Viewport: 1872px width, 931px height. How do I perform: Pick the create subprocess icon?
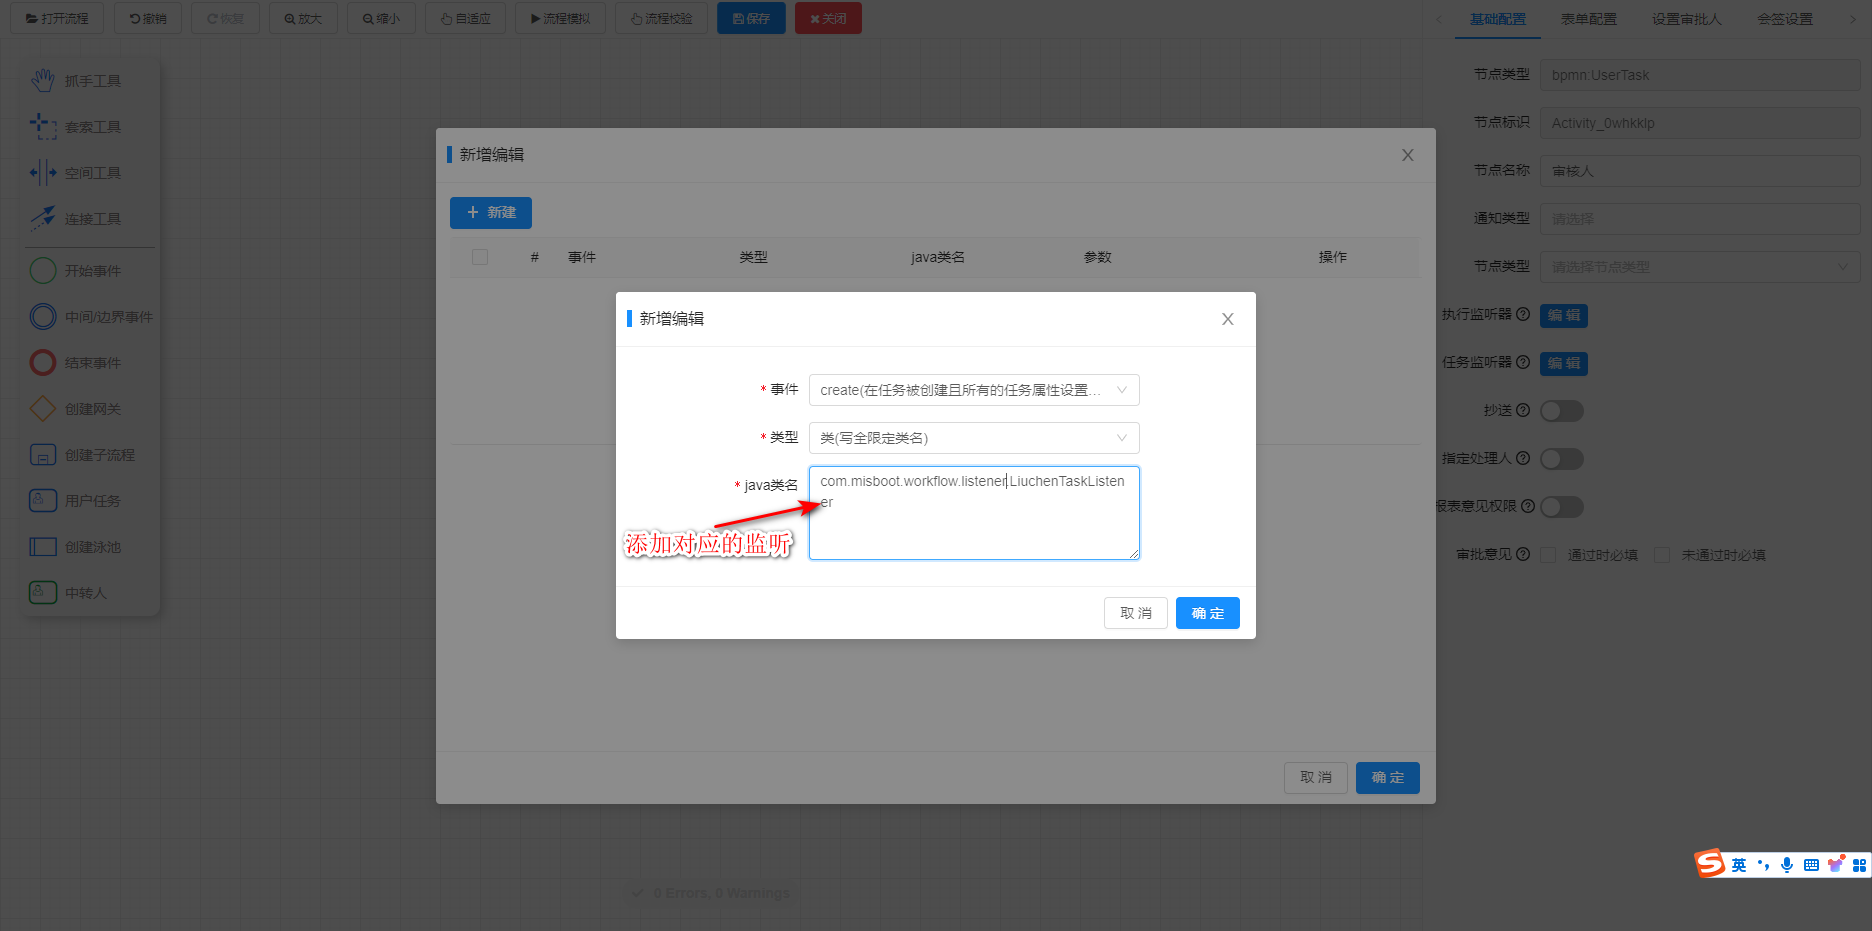(43, 454)
